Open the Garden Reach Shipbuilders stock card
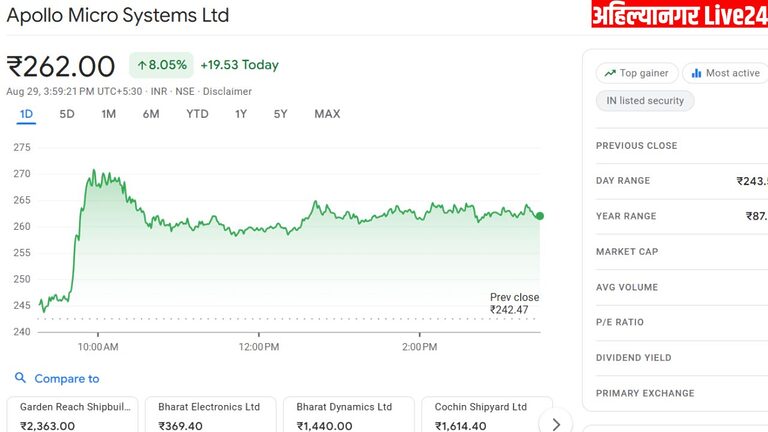Image resolution: width=768 pixels, height=432 pixels. pyautogui.click(x=72, y=415)
